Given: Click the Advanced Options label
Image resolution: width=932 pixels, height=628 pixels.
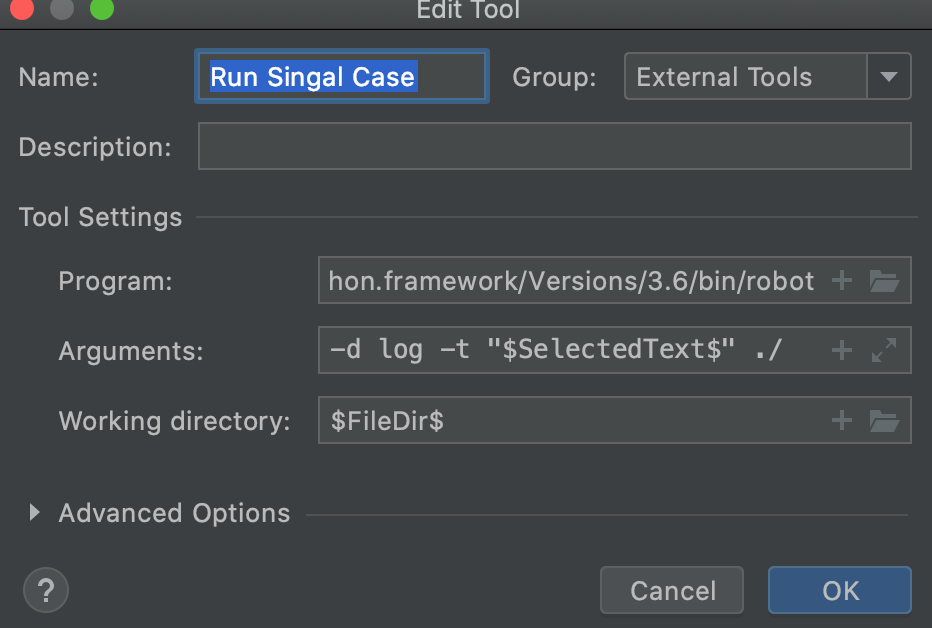Looking at the screenshot, I should pyautogui.click(x=174, y=513).
